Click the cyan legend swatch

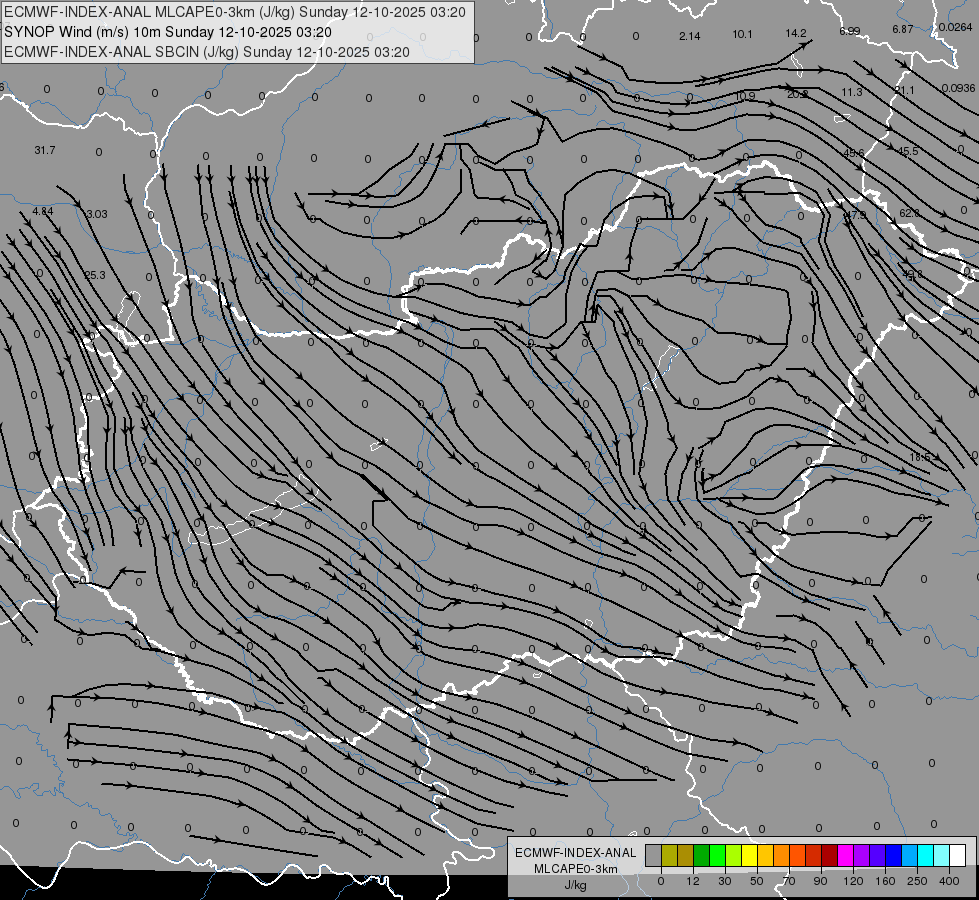coord(926,855)
